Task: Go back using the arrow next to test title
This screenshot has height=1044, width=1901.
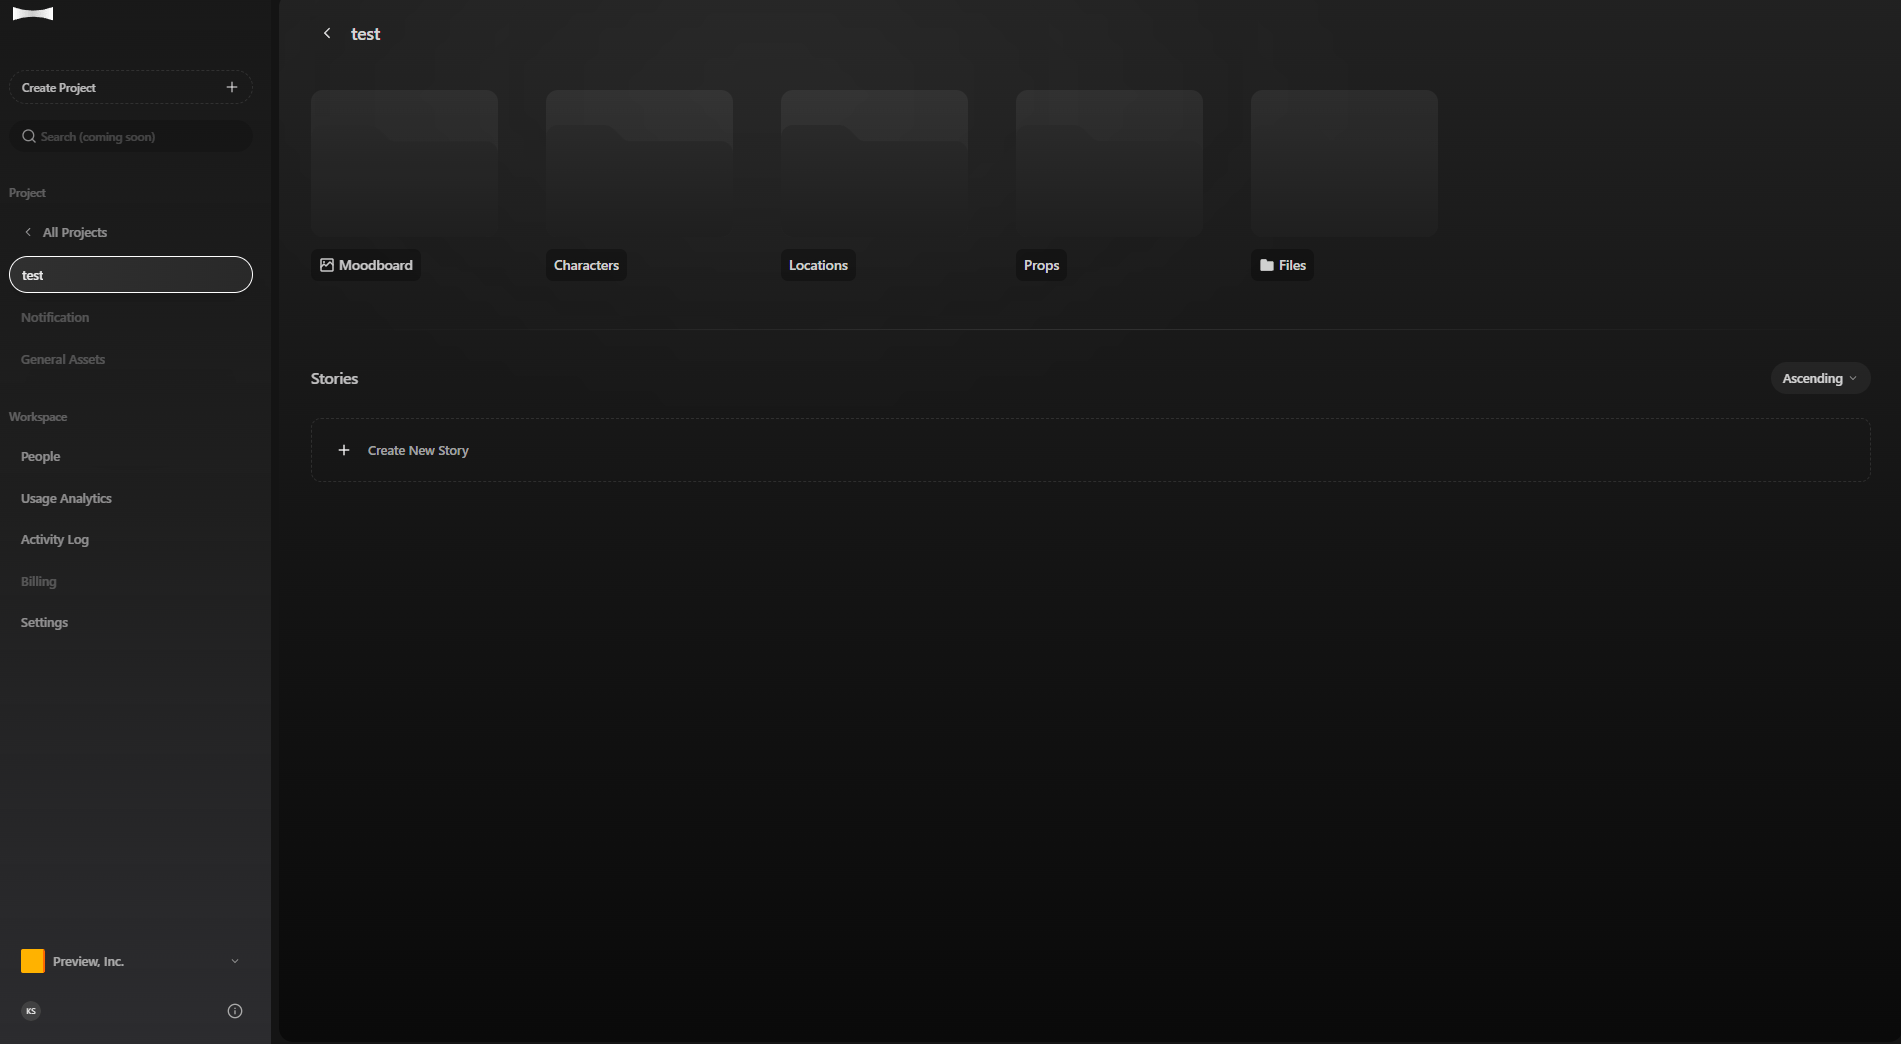Action: pyautogui.click(x=327, y=33)
